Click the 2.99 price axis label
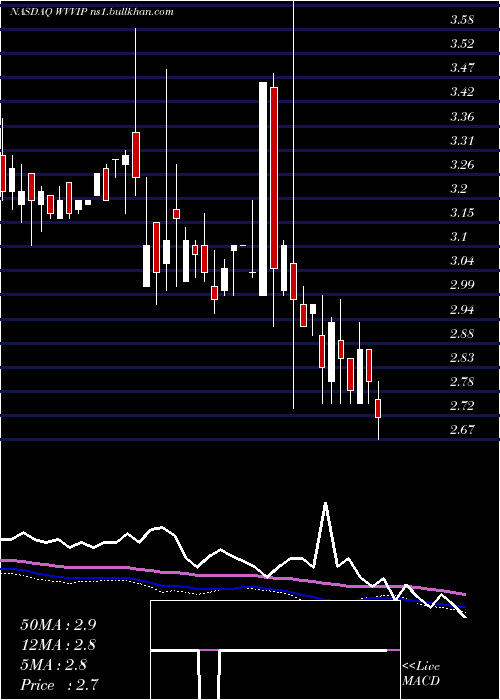Image resolution: width=500 pixels, height=700 pixels. coord(461,285)
